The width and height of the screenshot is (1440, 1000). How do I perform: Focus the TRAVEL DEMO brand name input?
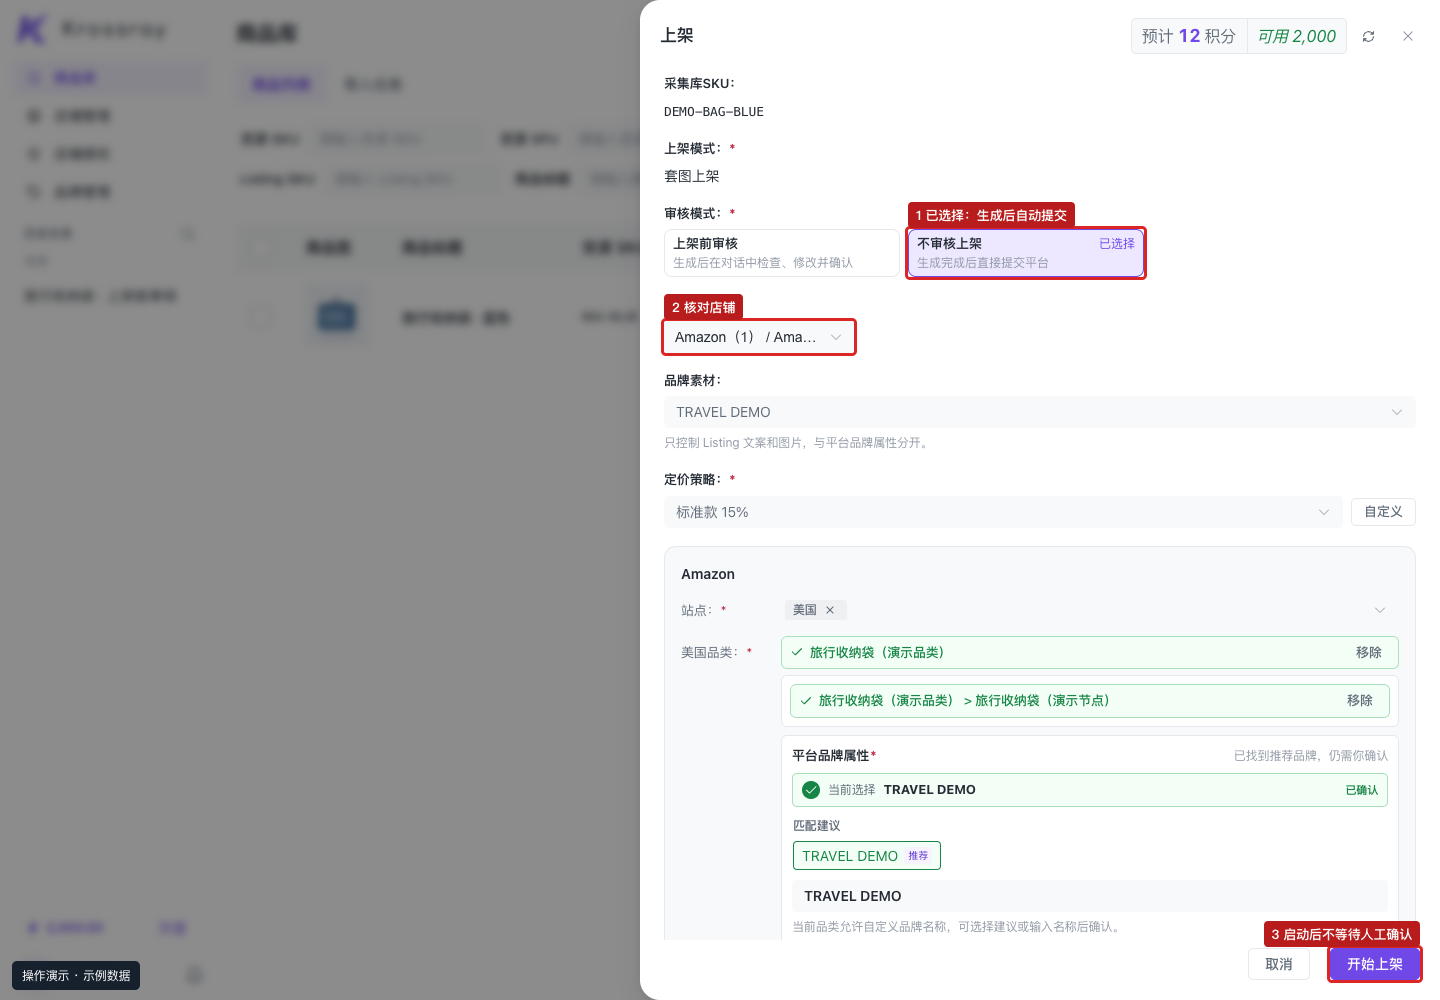[x=1090, y=896]
